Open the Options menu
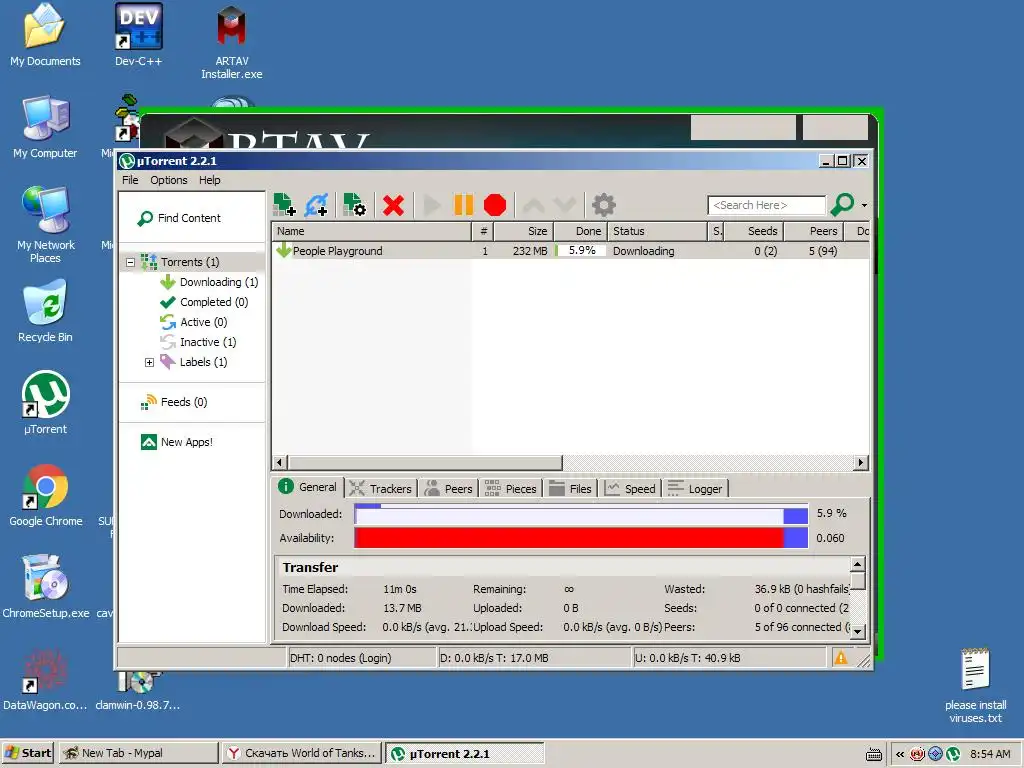Screen dimensions: 1024x768 [x=168, y=180]
